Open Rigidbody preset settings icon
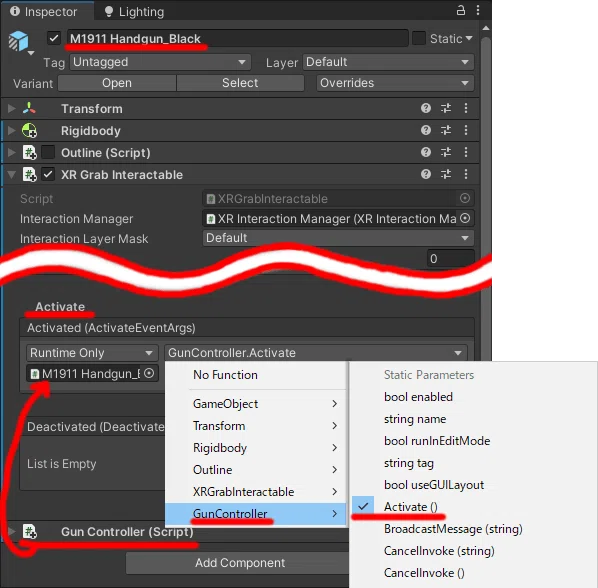This screenshot has height=588, width=598. (446, 130)
